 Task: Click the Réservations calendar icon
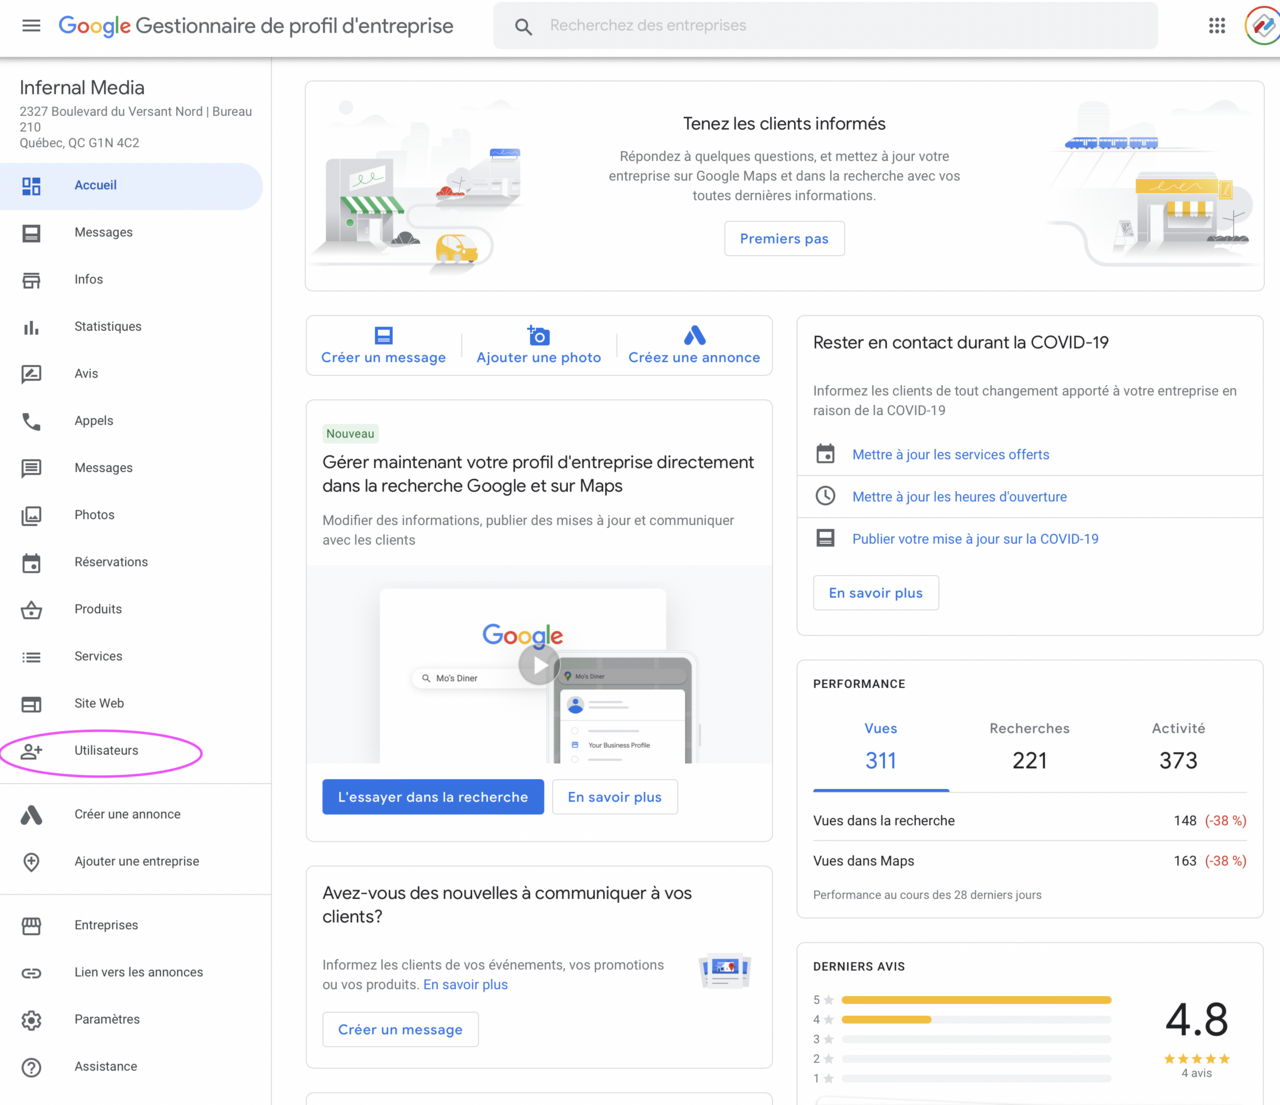pos(32,563)
